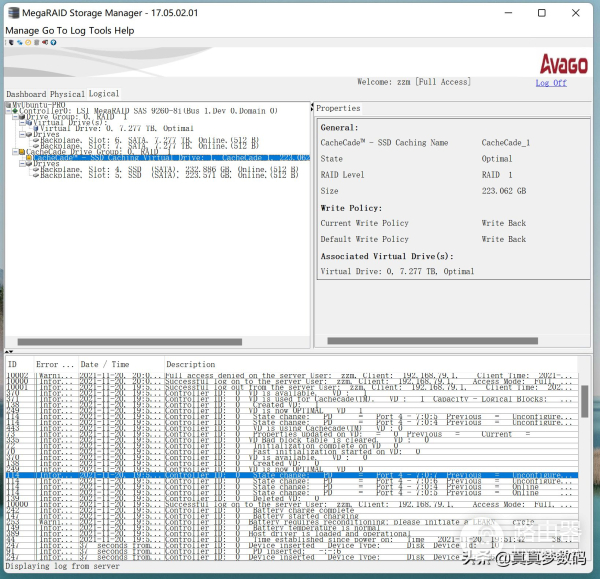Click the Drive Group 0 disk icon
Image resolution: width=600 pixels, height=579 pixels.
22,117
